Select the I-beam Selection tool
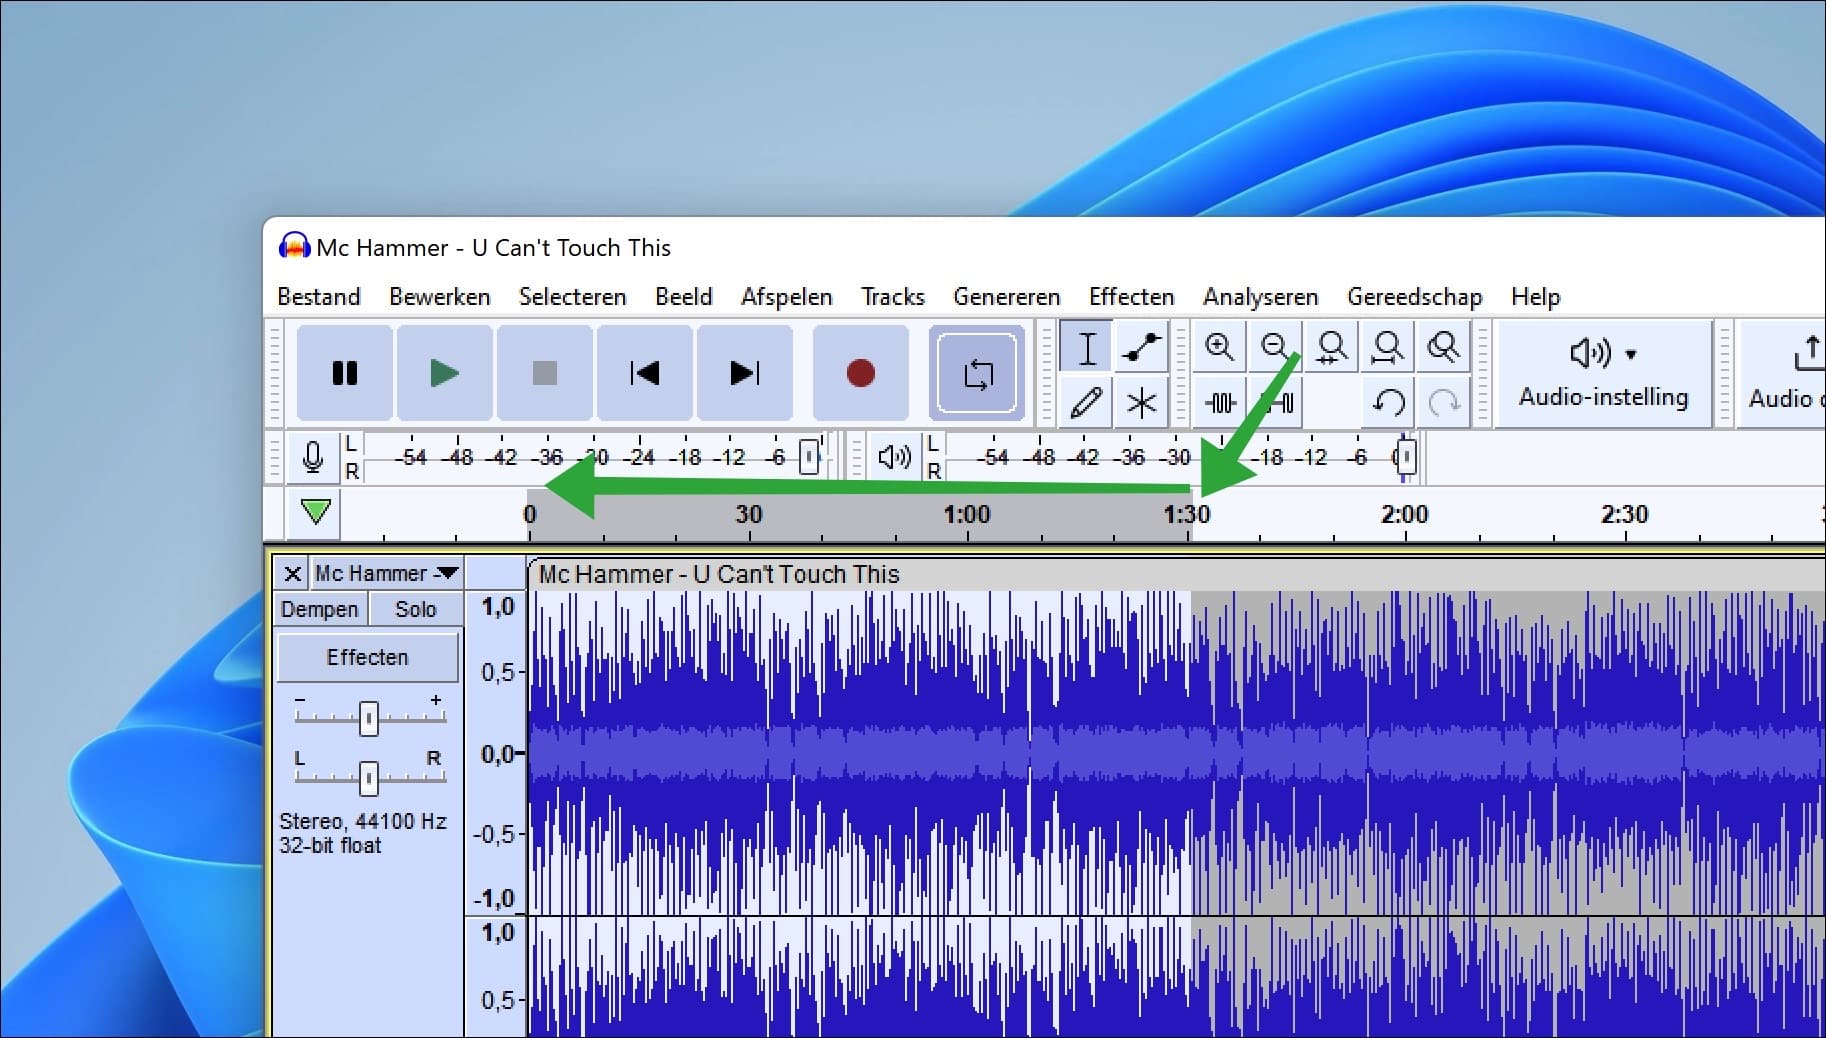 point(1087,348)
